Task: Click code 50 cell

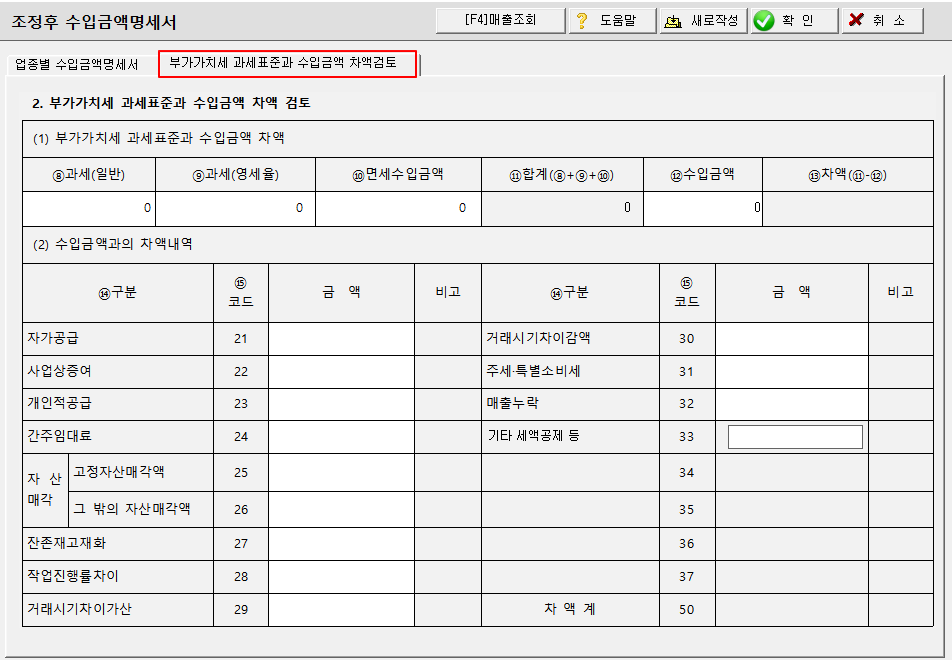Action: click(x=687, y=610)
